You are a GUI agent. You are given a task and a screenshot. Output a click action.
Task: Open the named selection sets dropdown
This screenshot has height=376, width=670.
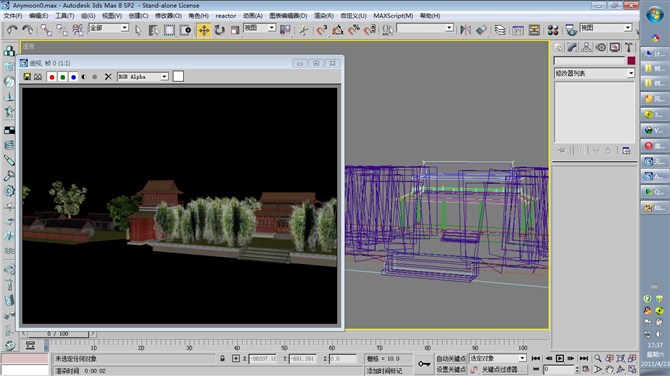pos(425,28)
